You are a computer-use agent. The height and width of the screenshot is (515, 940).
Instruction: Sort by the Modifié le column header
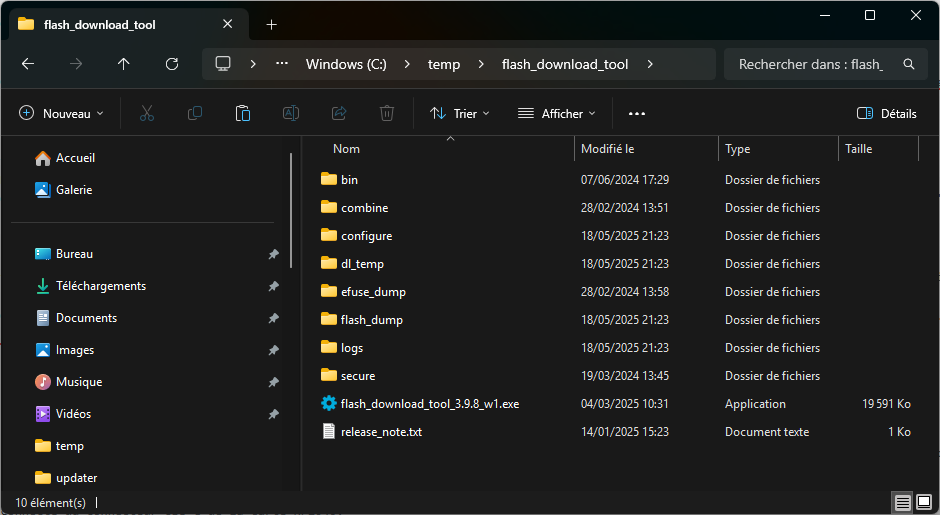[608, 149]
